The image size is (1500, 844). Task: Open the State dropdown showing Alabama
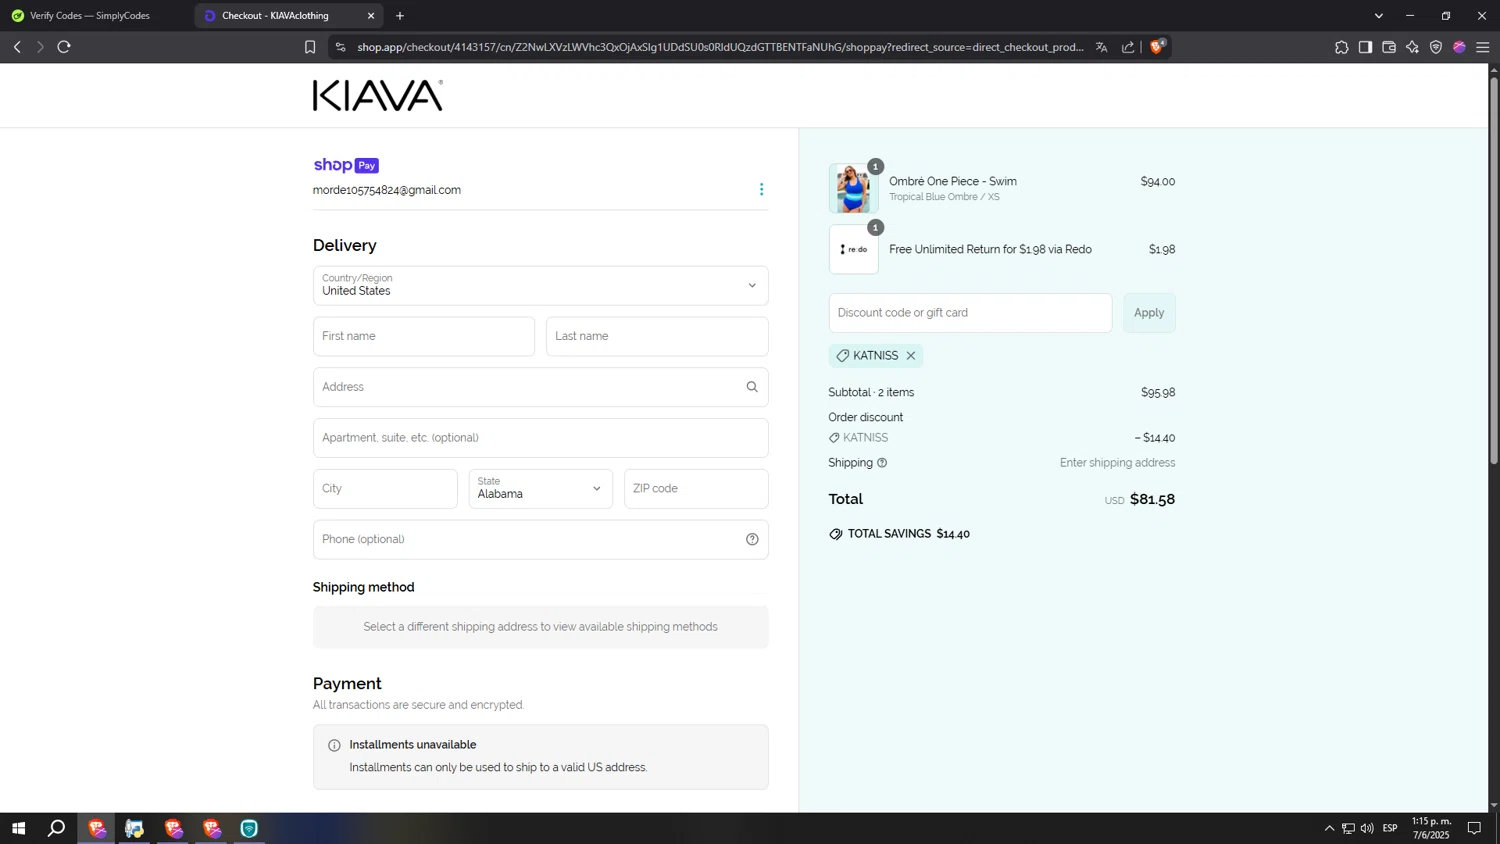[541, 489]
